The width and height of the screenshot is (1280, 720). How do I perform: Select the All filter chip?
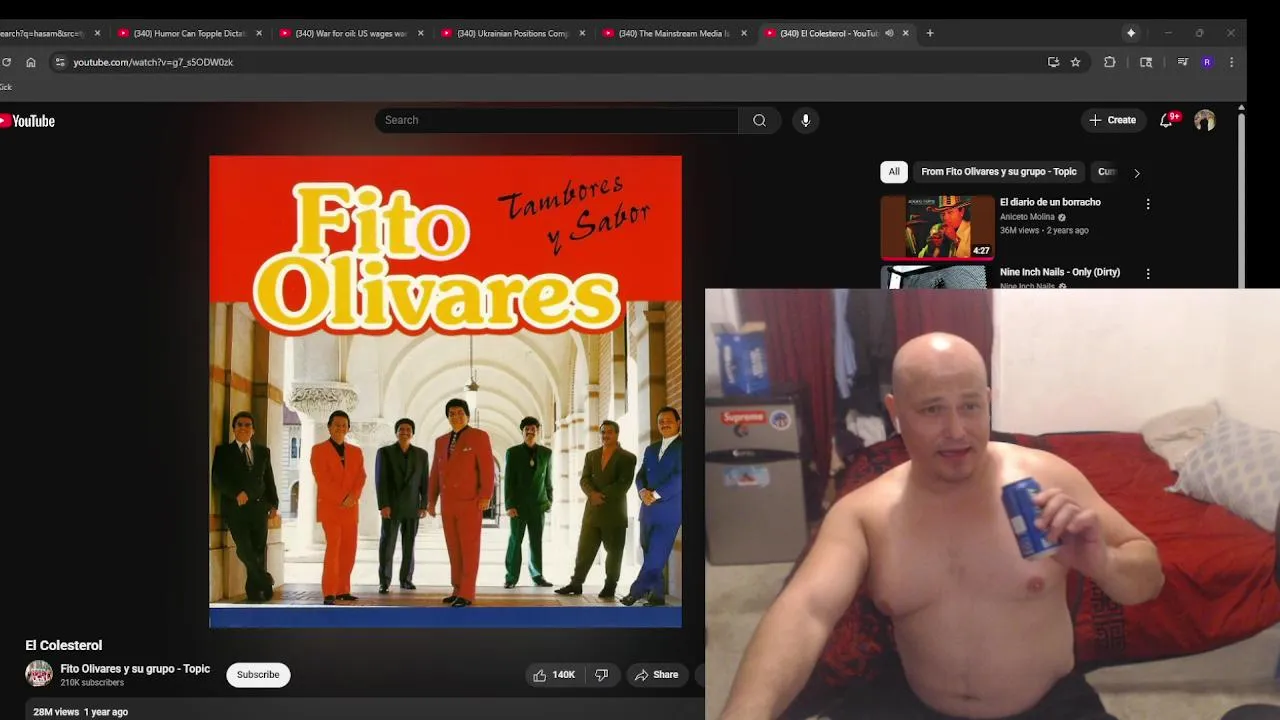(x=894, y=172)
